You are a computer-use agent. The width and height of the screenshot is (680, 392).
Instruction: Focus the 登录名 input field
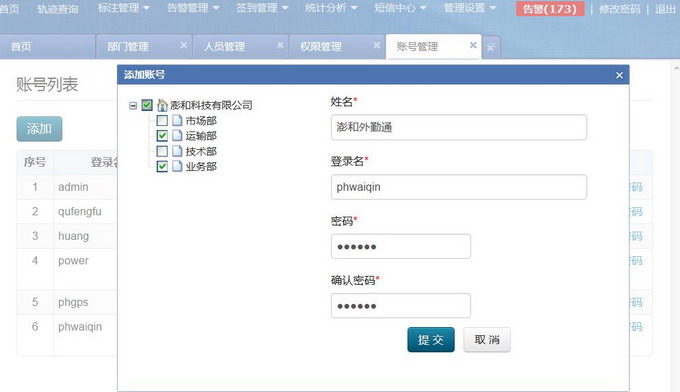pyautogui.click(x=459, y=187)
